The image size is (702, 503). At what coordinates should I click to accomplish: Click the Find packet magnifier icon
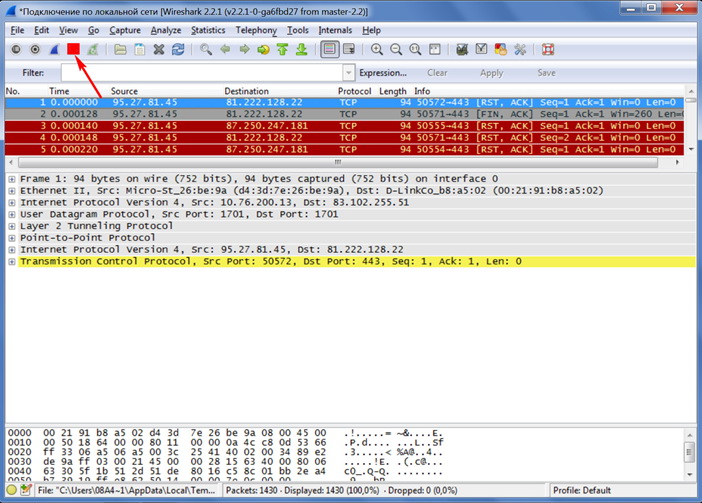pos(205,49)
